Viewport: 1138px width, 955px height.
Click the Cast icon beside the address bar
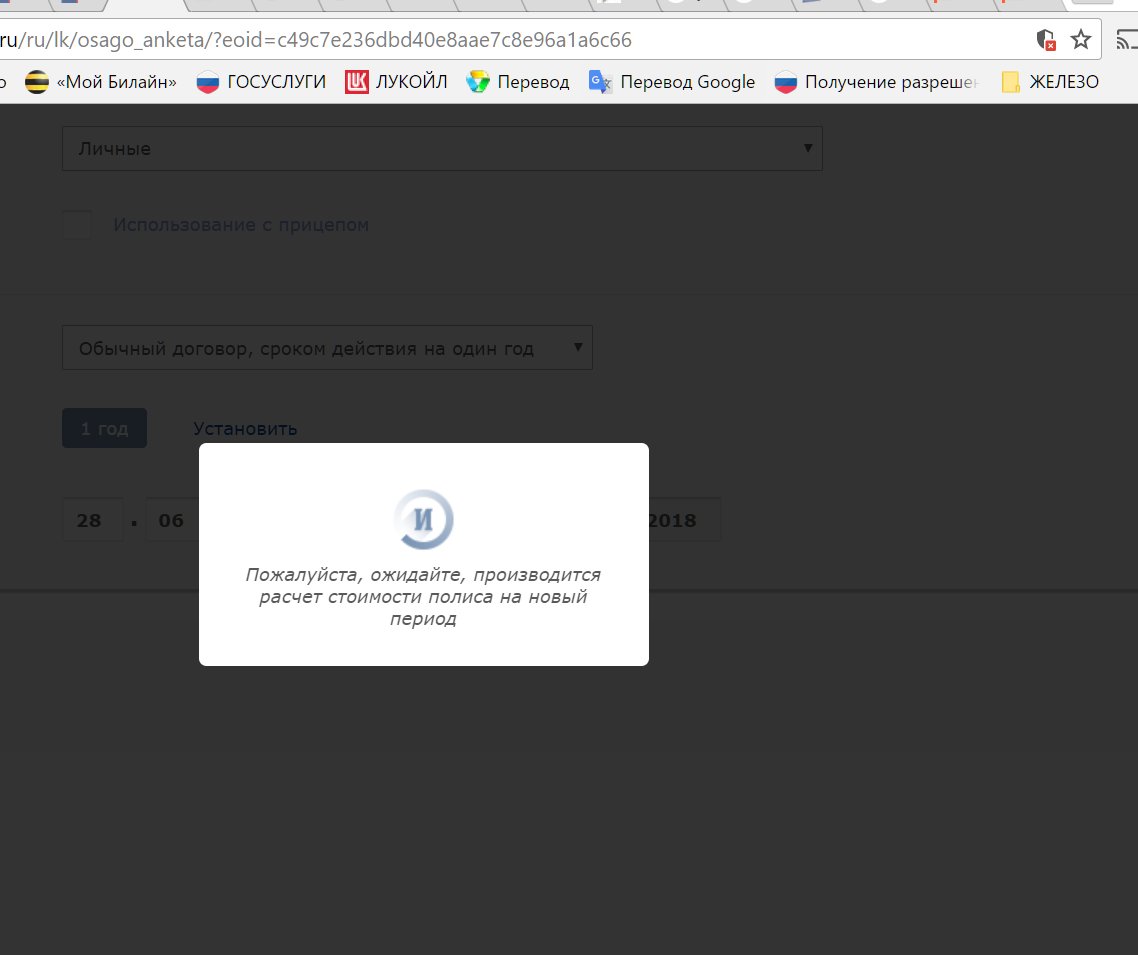click(x=1127, y=40)
